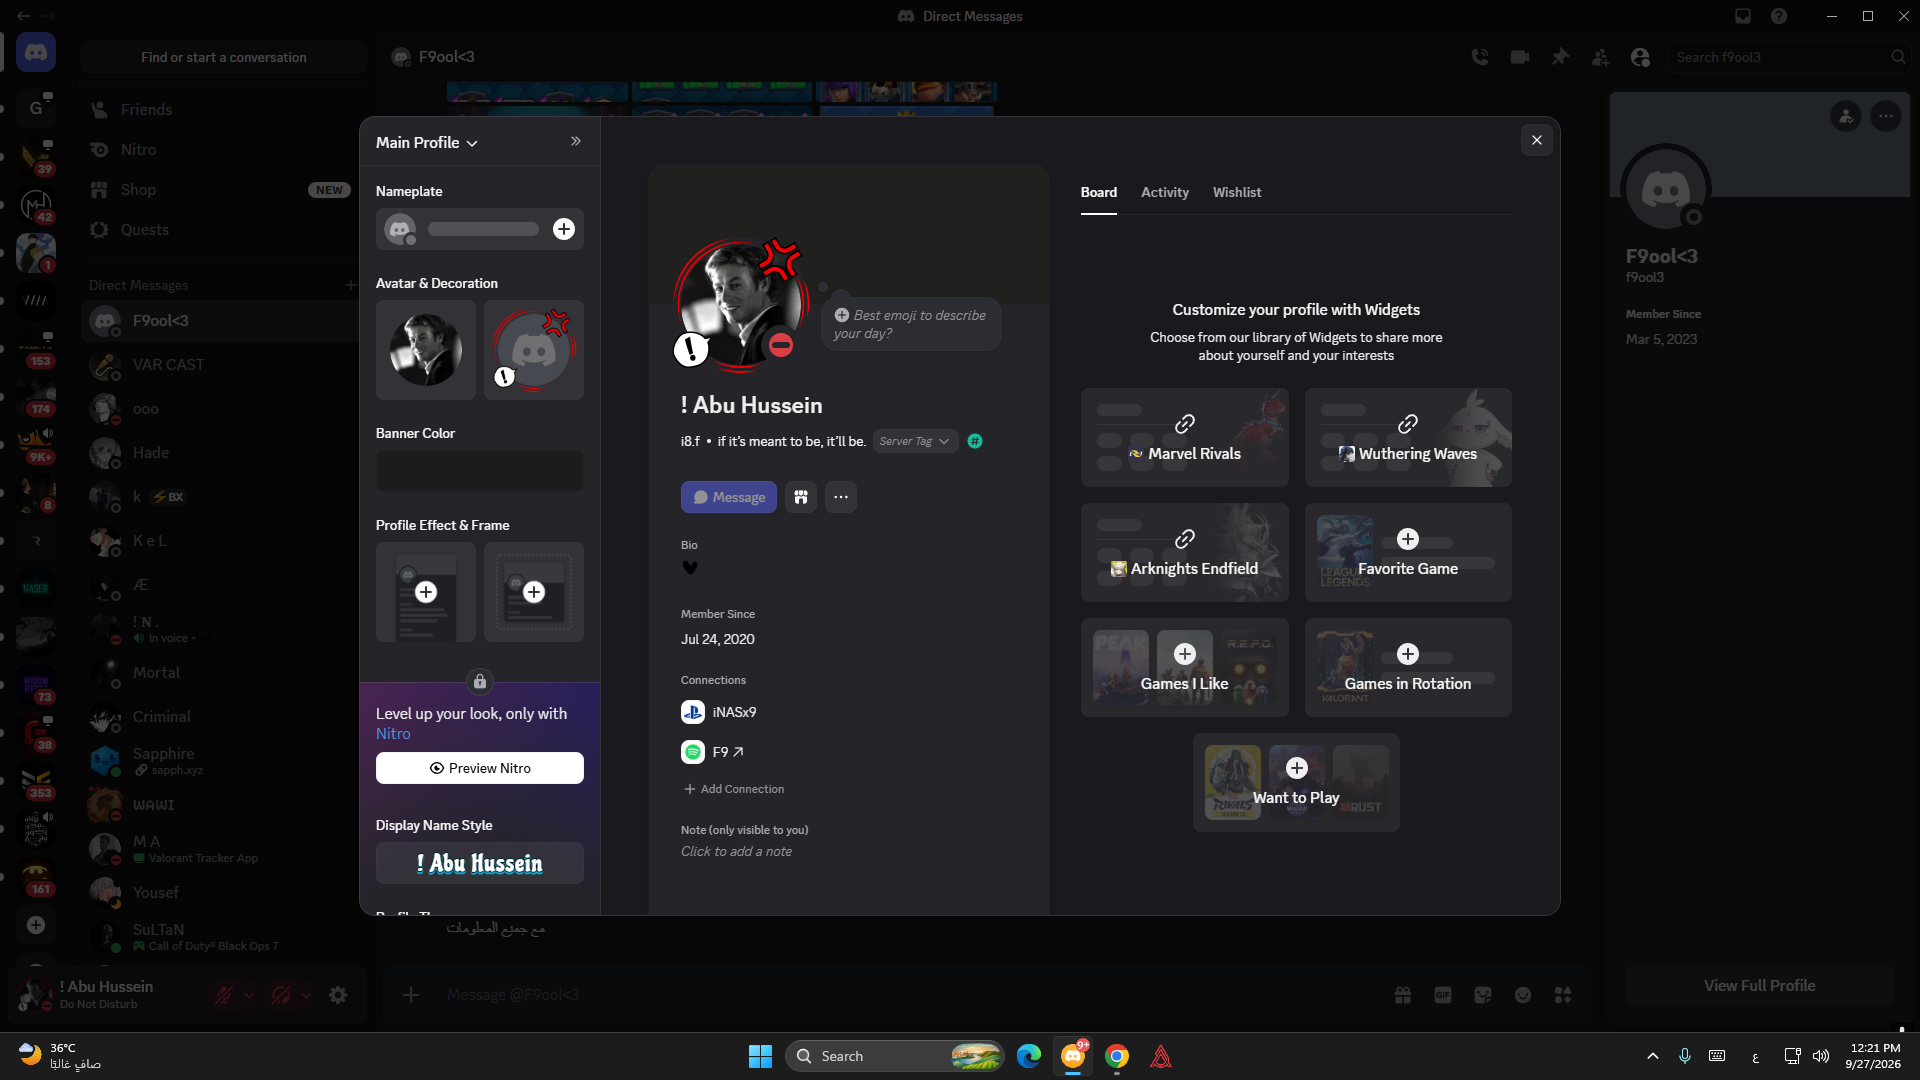
Task: Switch to the Wishlist tab
Action: click(x=1237, y=192)
